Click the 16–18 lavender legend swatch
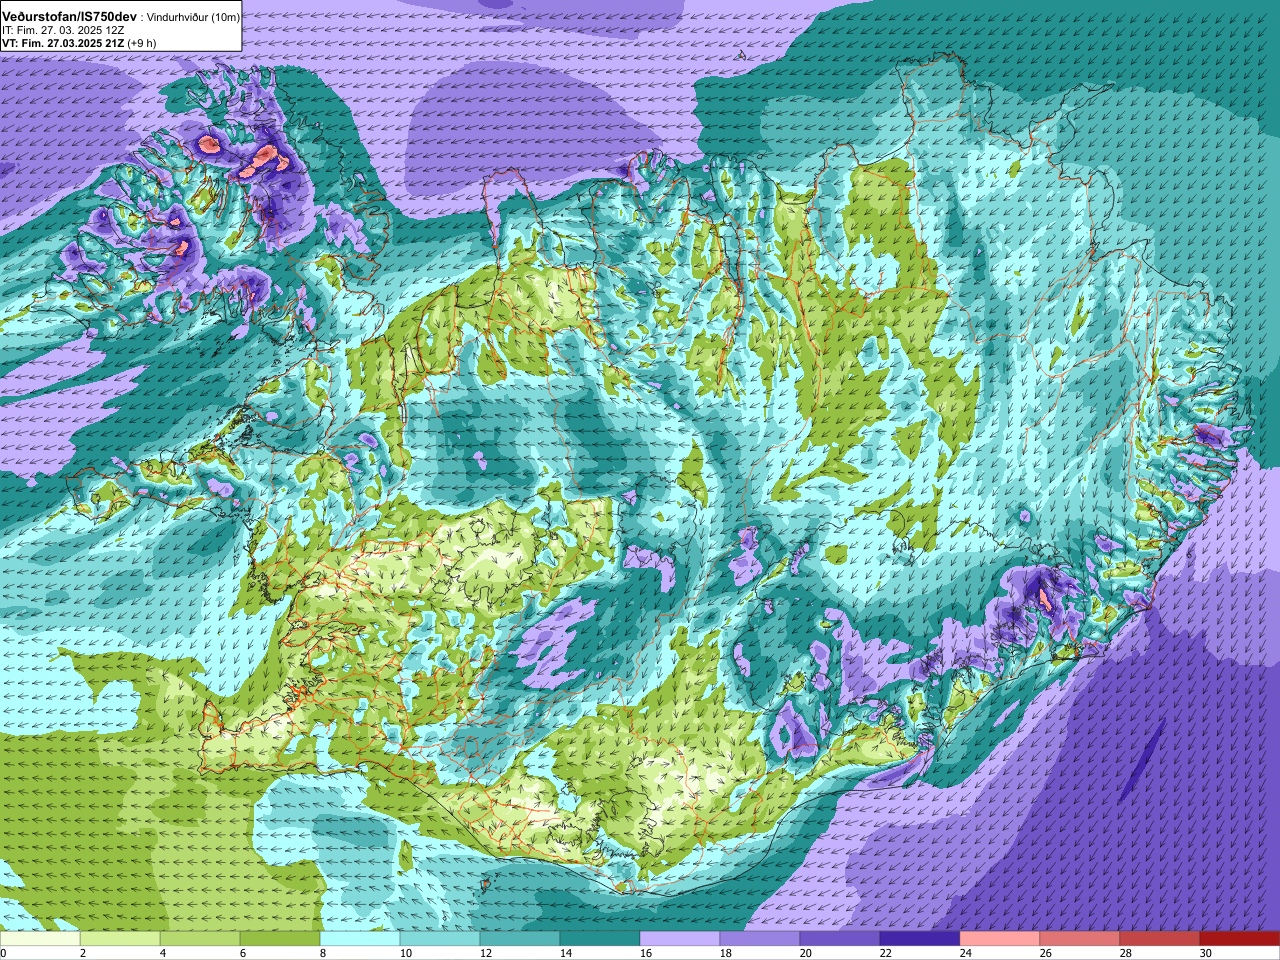The image size is (1280, 960). [x=680, y=939]
